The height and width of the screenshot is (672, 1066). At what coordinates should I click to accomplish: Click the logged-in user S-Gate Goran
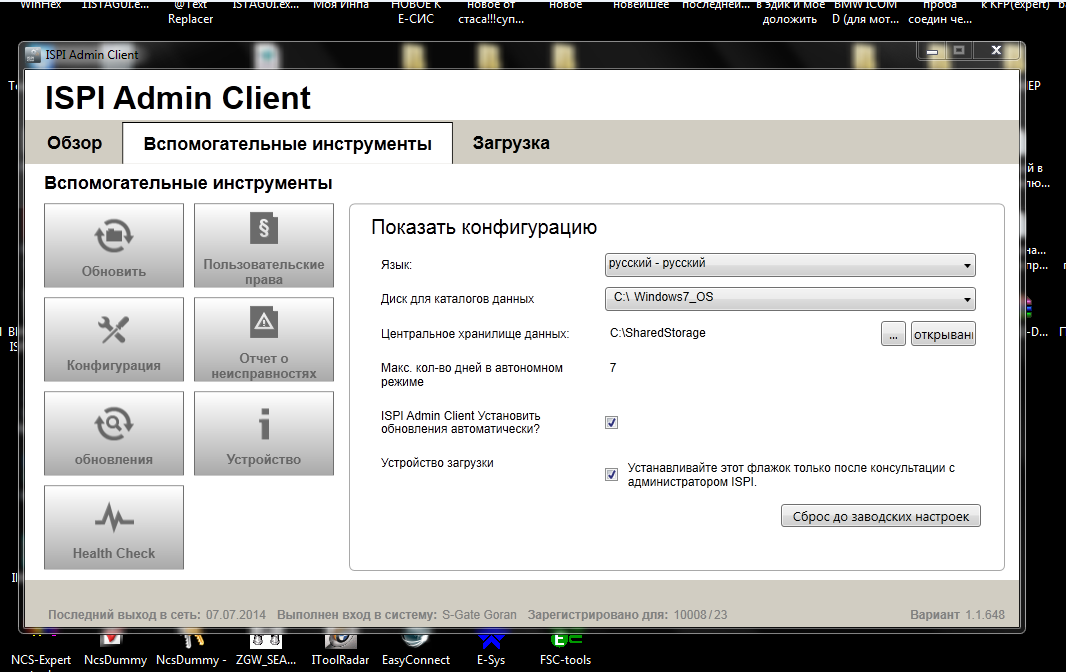coord(479,615)
